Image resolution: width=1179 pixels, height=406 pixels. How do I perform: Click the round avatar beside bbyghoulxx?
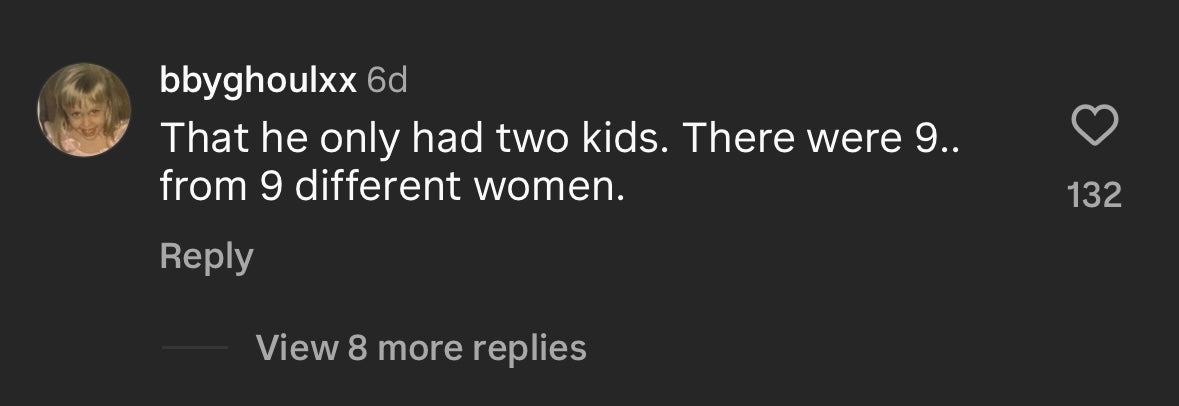pos(85,110)
